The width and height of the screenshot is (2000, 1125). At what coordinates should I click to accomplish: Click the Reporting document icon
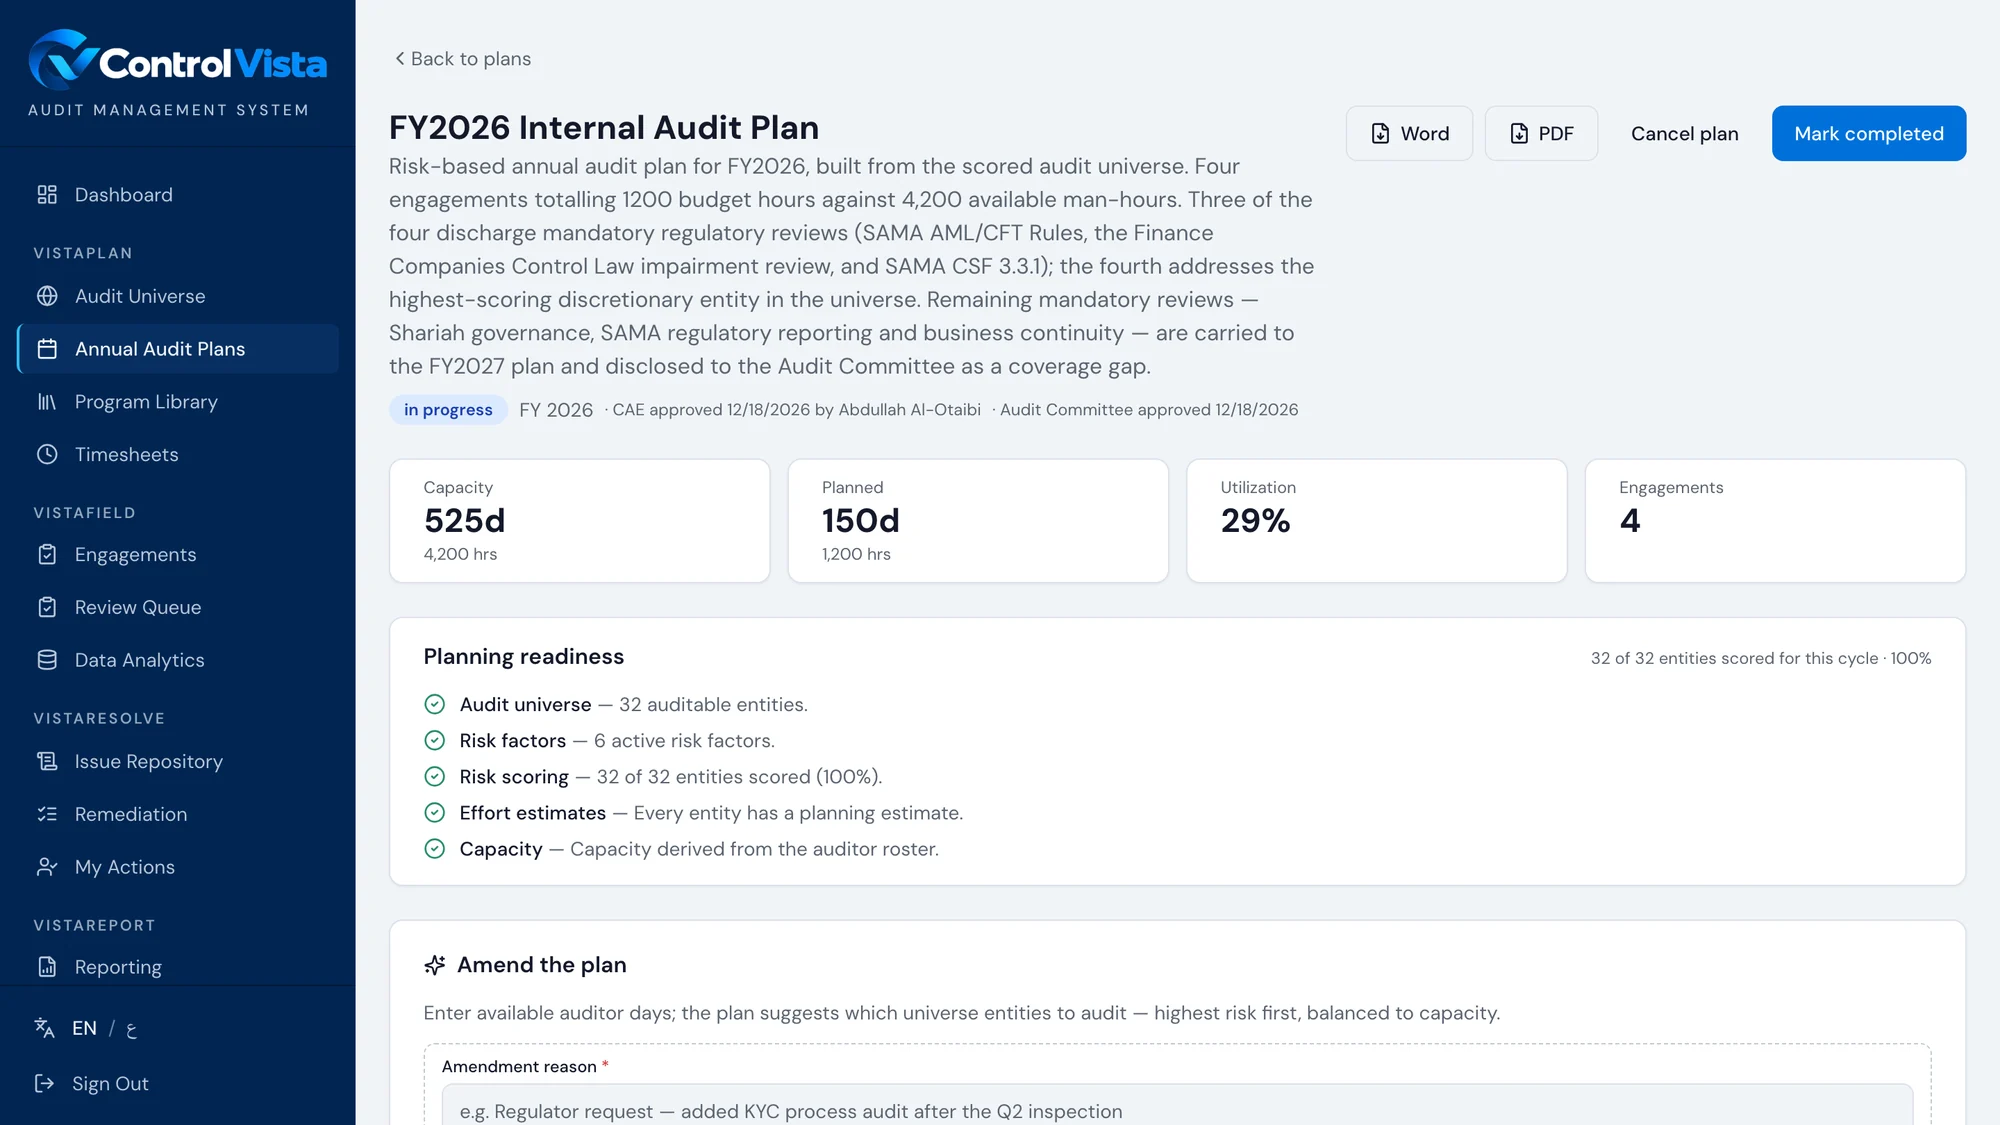[47, 967]
